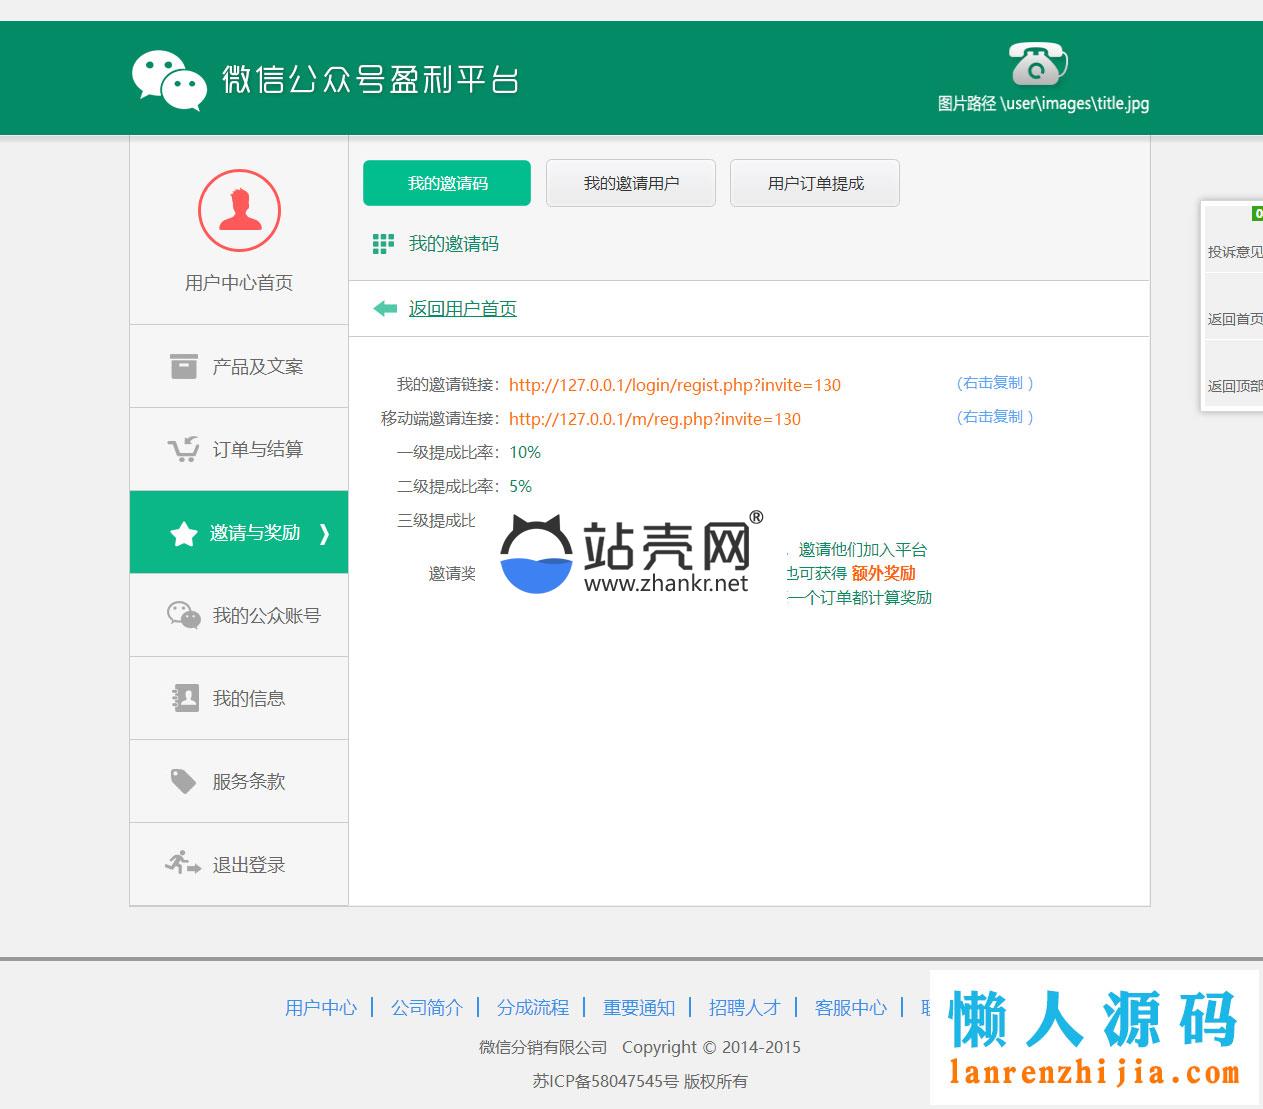Viewport: 1263px width, 1109px height.
Task: Switch to the 我的邀请用户 tab
Action: point(631,183)
